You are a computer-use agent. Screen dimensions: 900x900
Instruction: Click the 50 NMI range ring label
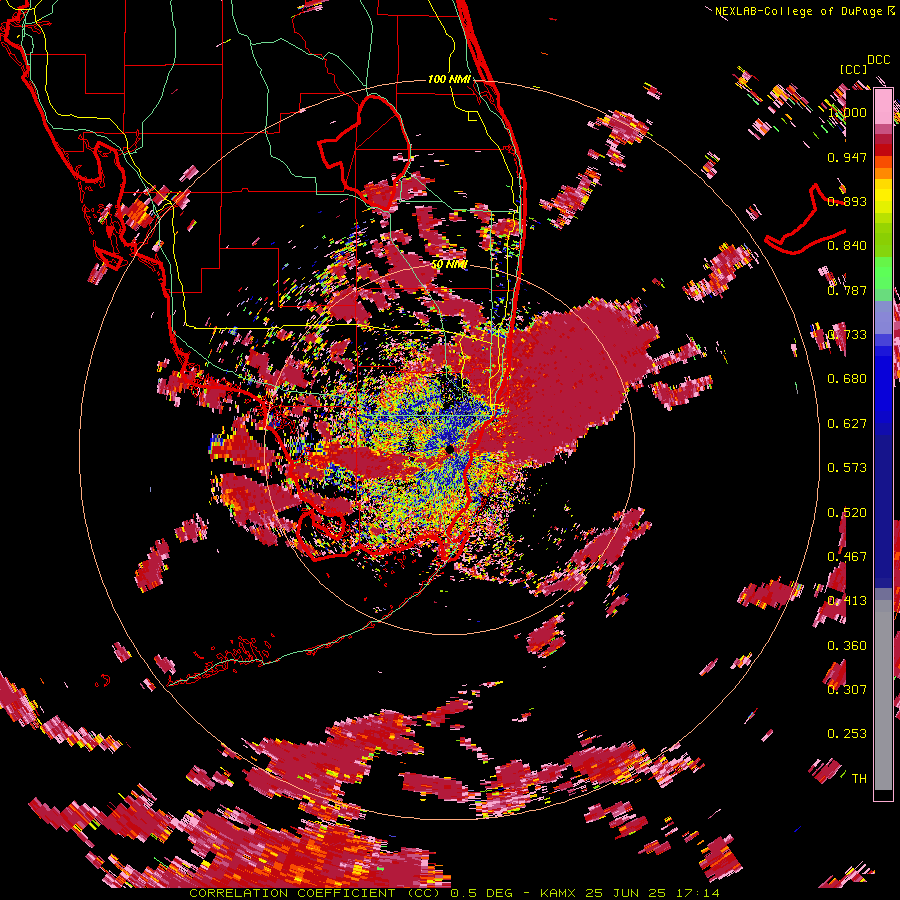pyautogui.click(x=449, y=265)
